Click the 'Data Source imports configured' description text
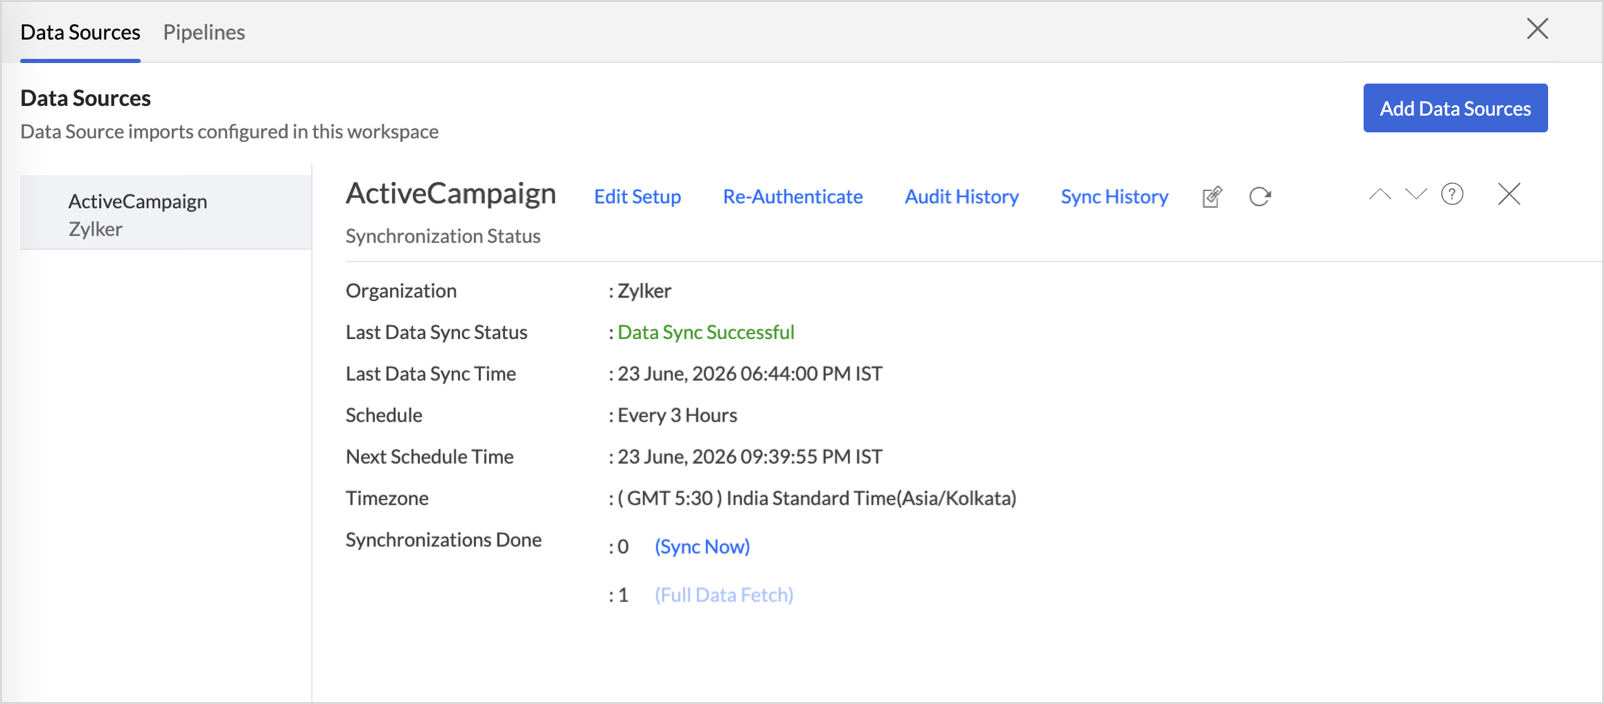This screenshot has height=704, width=1604. [x=229, y=132]
